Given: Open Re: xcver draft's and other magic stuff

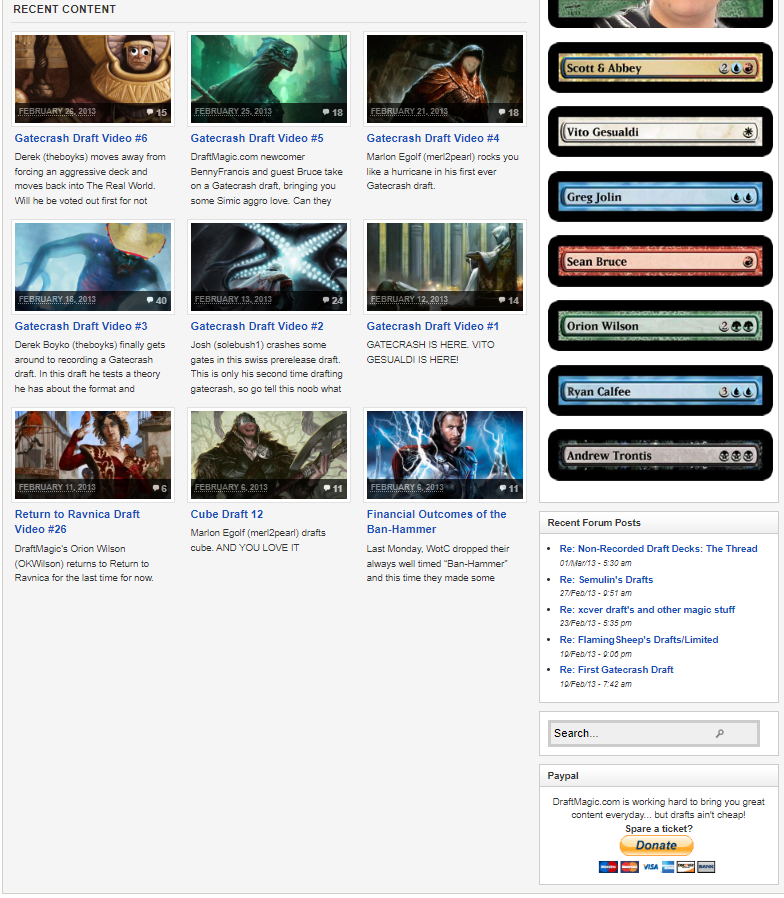Looking at the screenshot, I should click(647, 609).
